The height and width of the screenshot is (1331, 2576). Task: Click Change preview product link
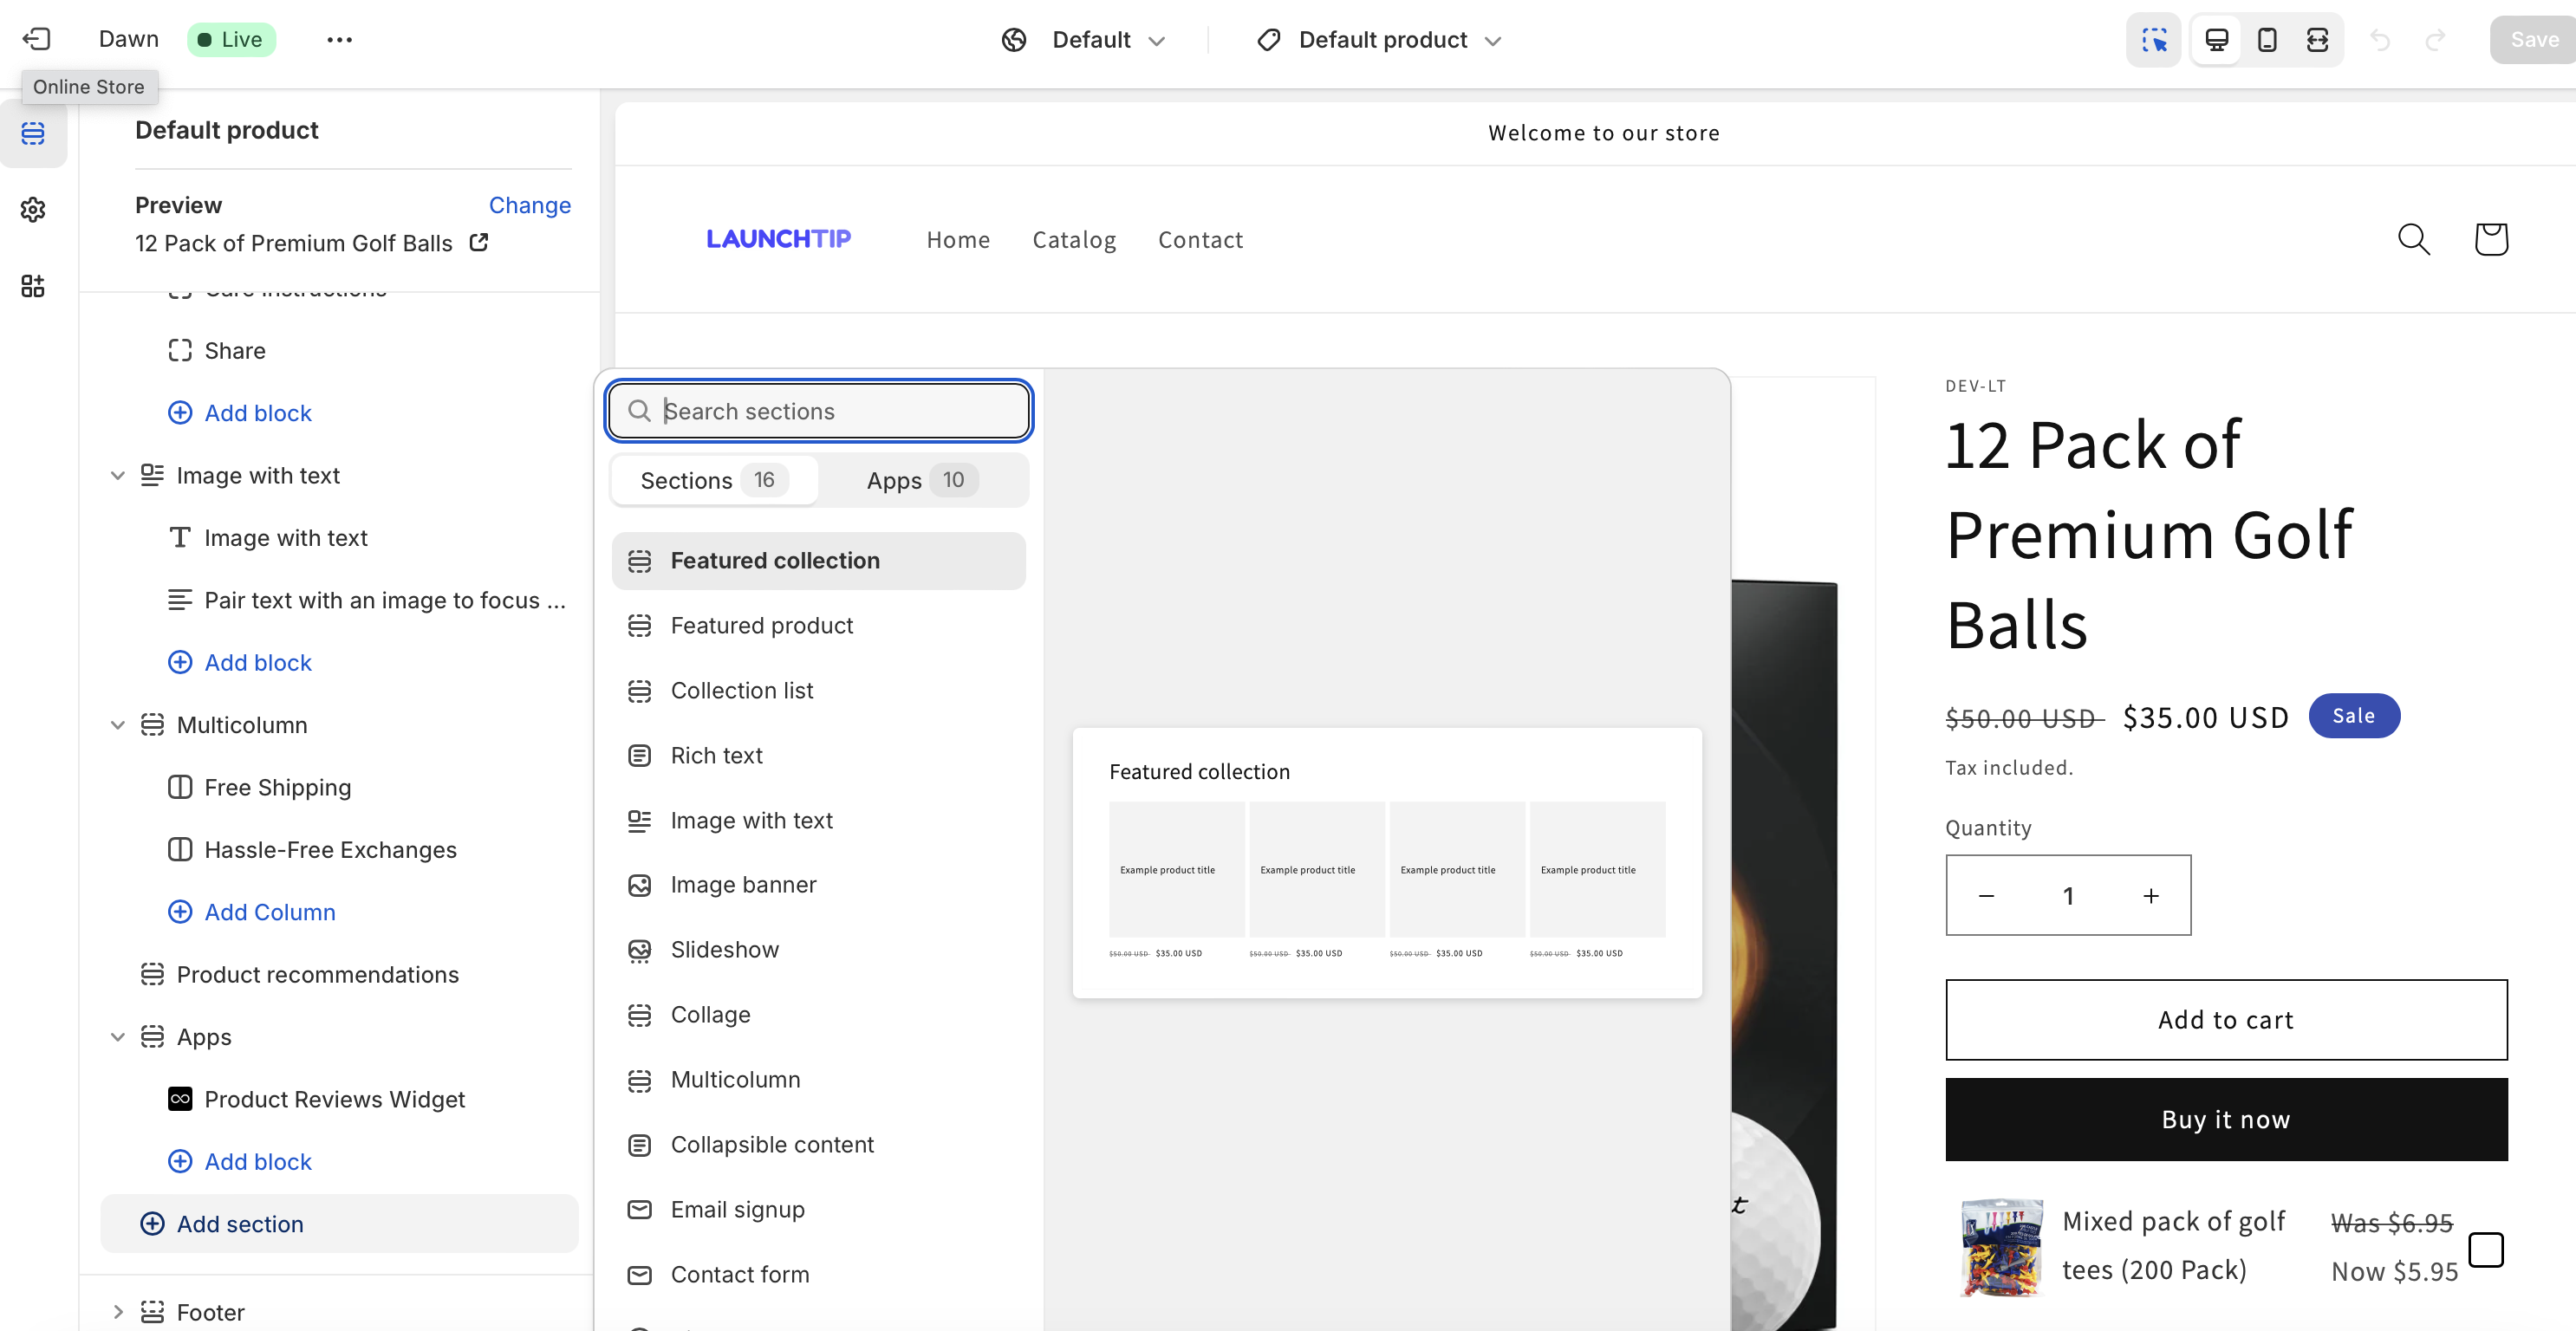[x=529, y=205]
